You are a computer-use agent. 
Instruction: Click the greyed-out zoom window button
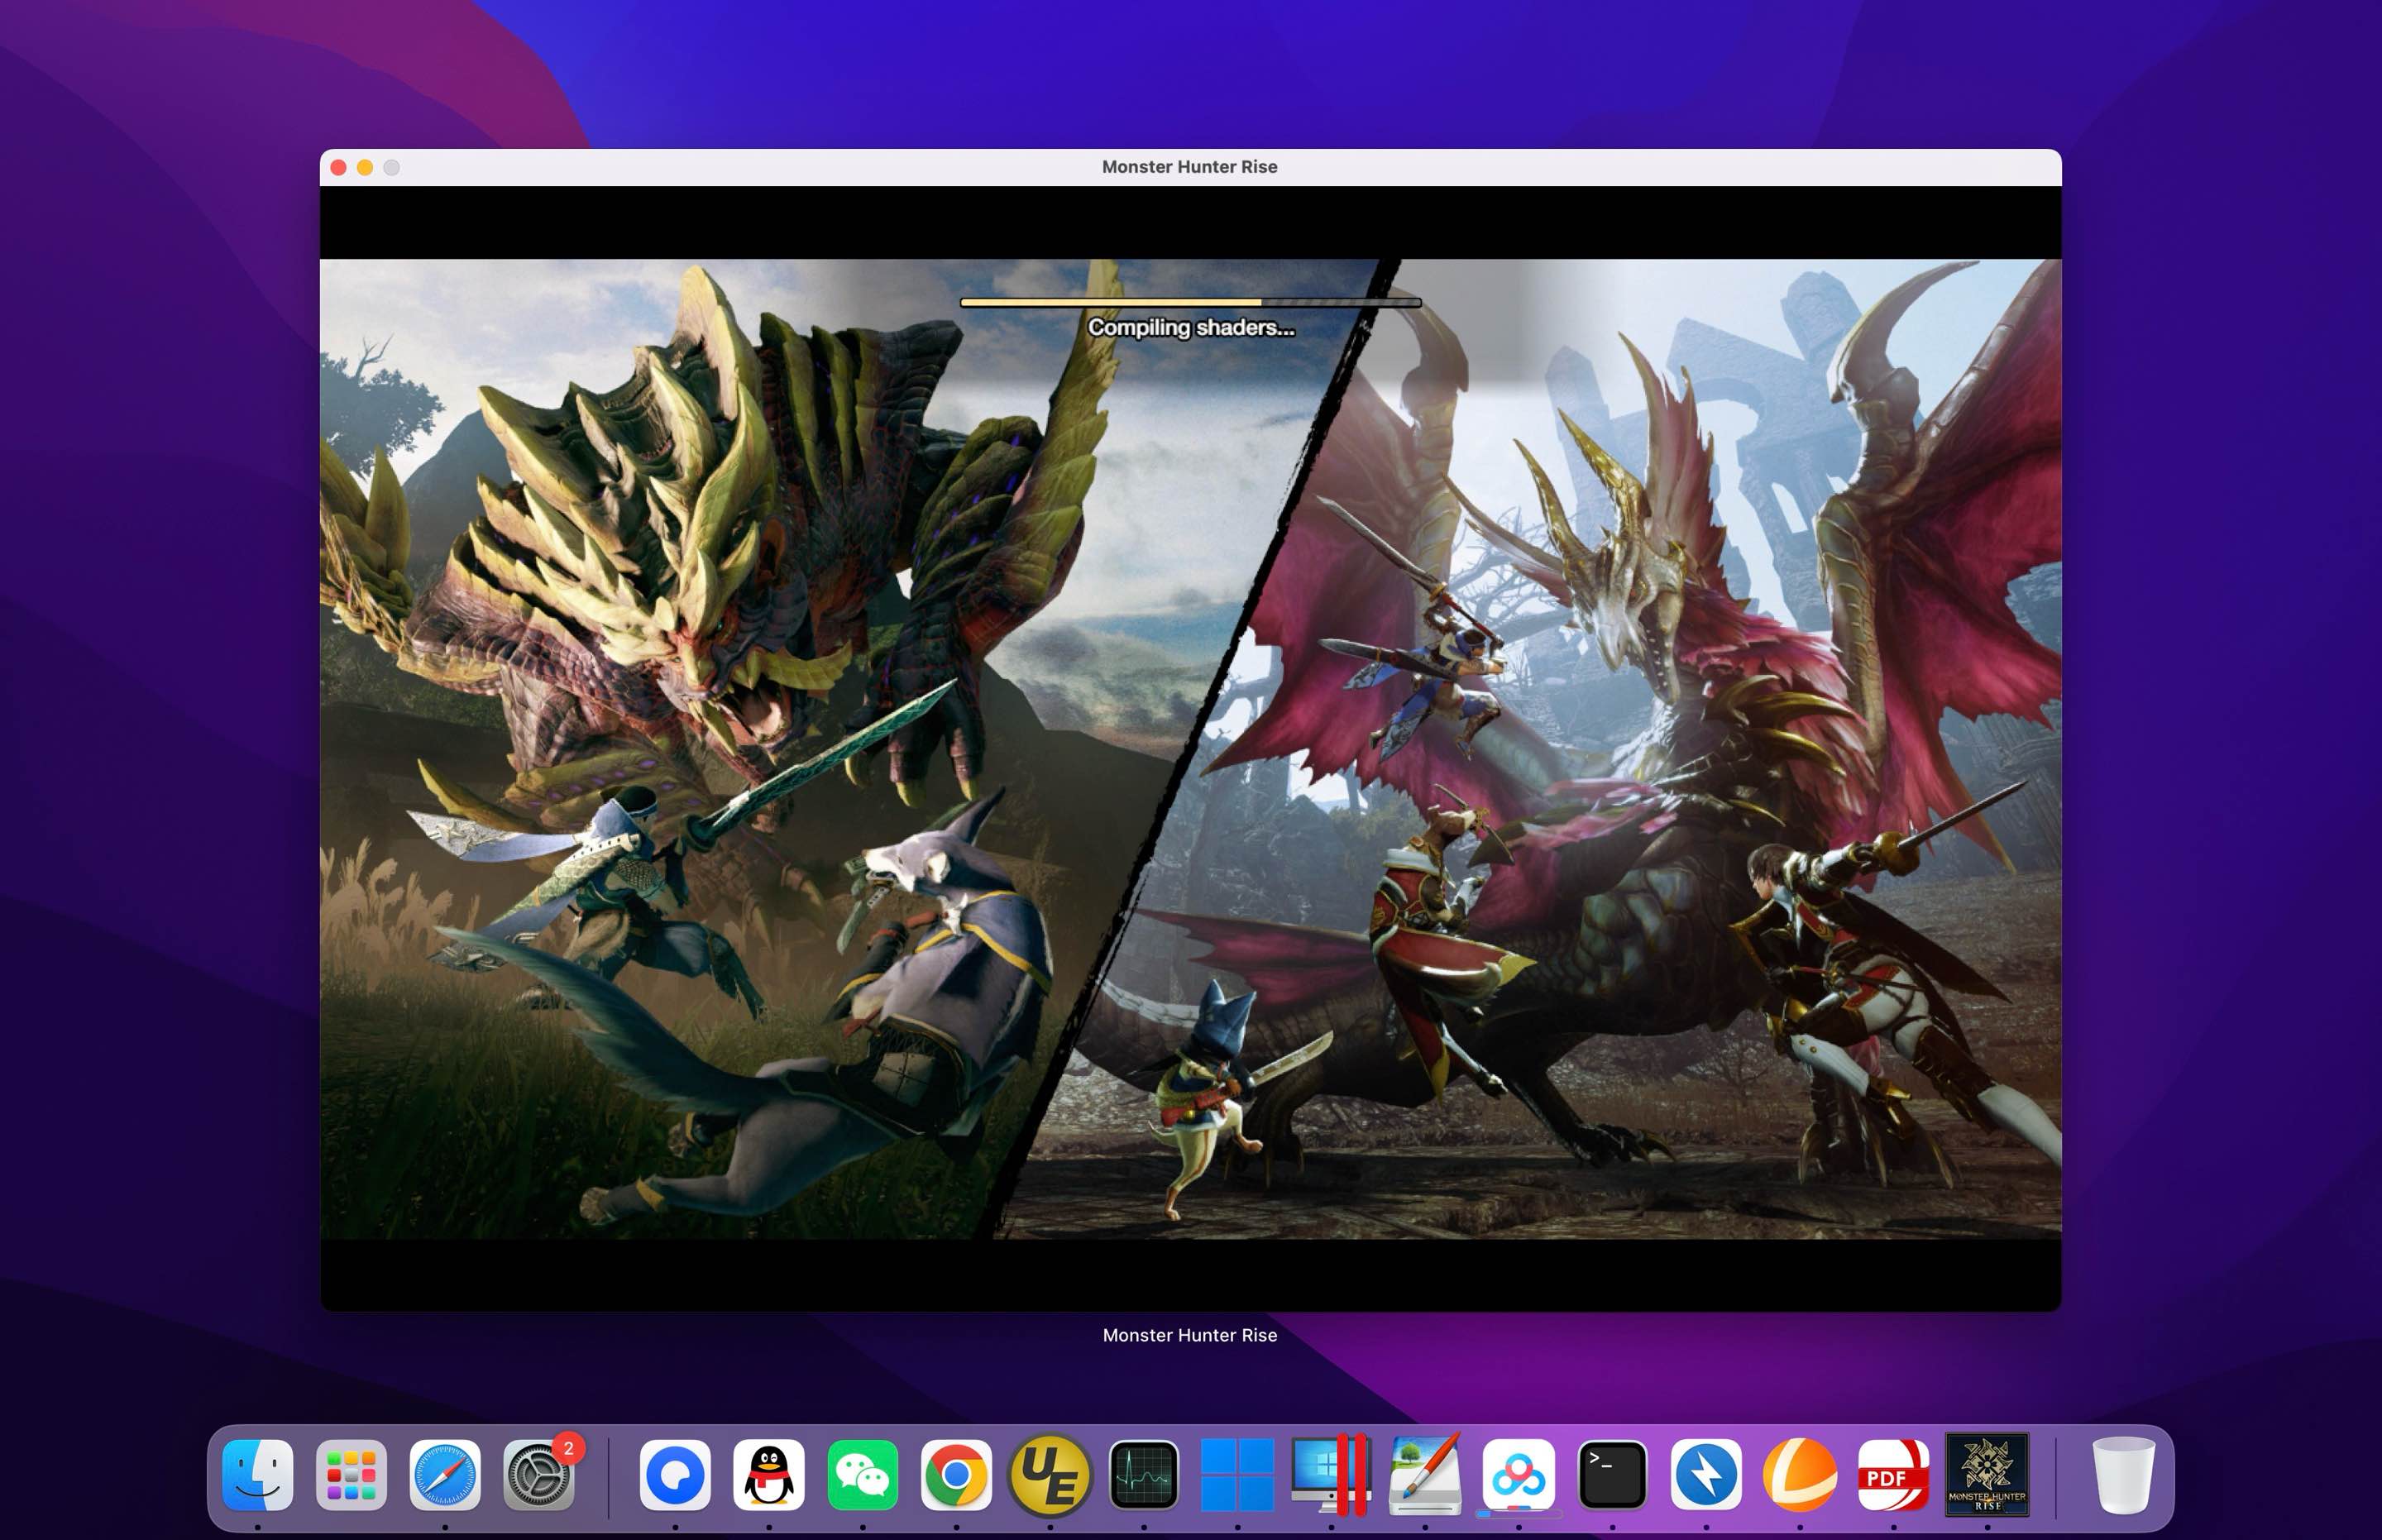[392, 167]
